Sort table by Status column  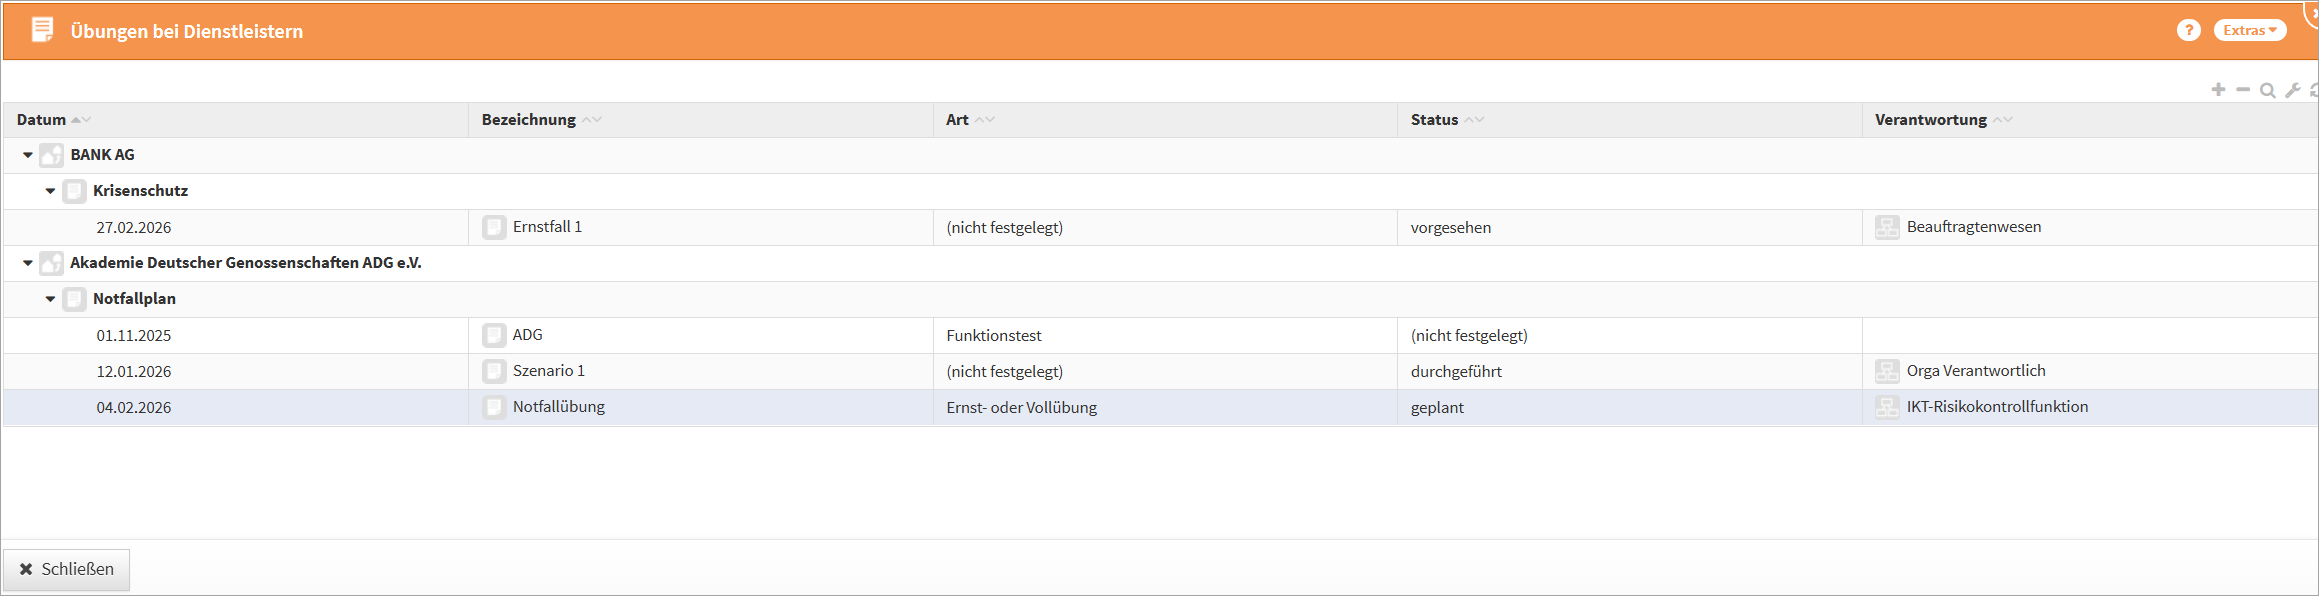pos(1434,120)
